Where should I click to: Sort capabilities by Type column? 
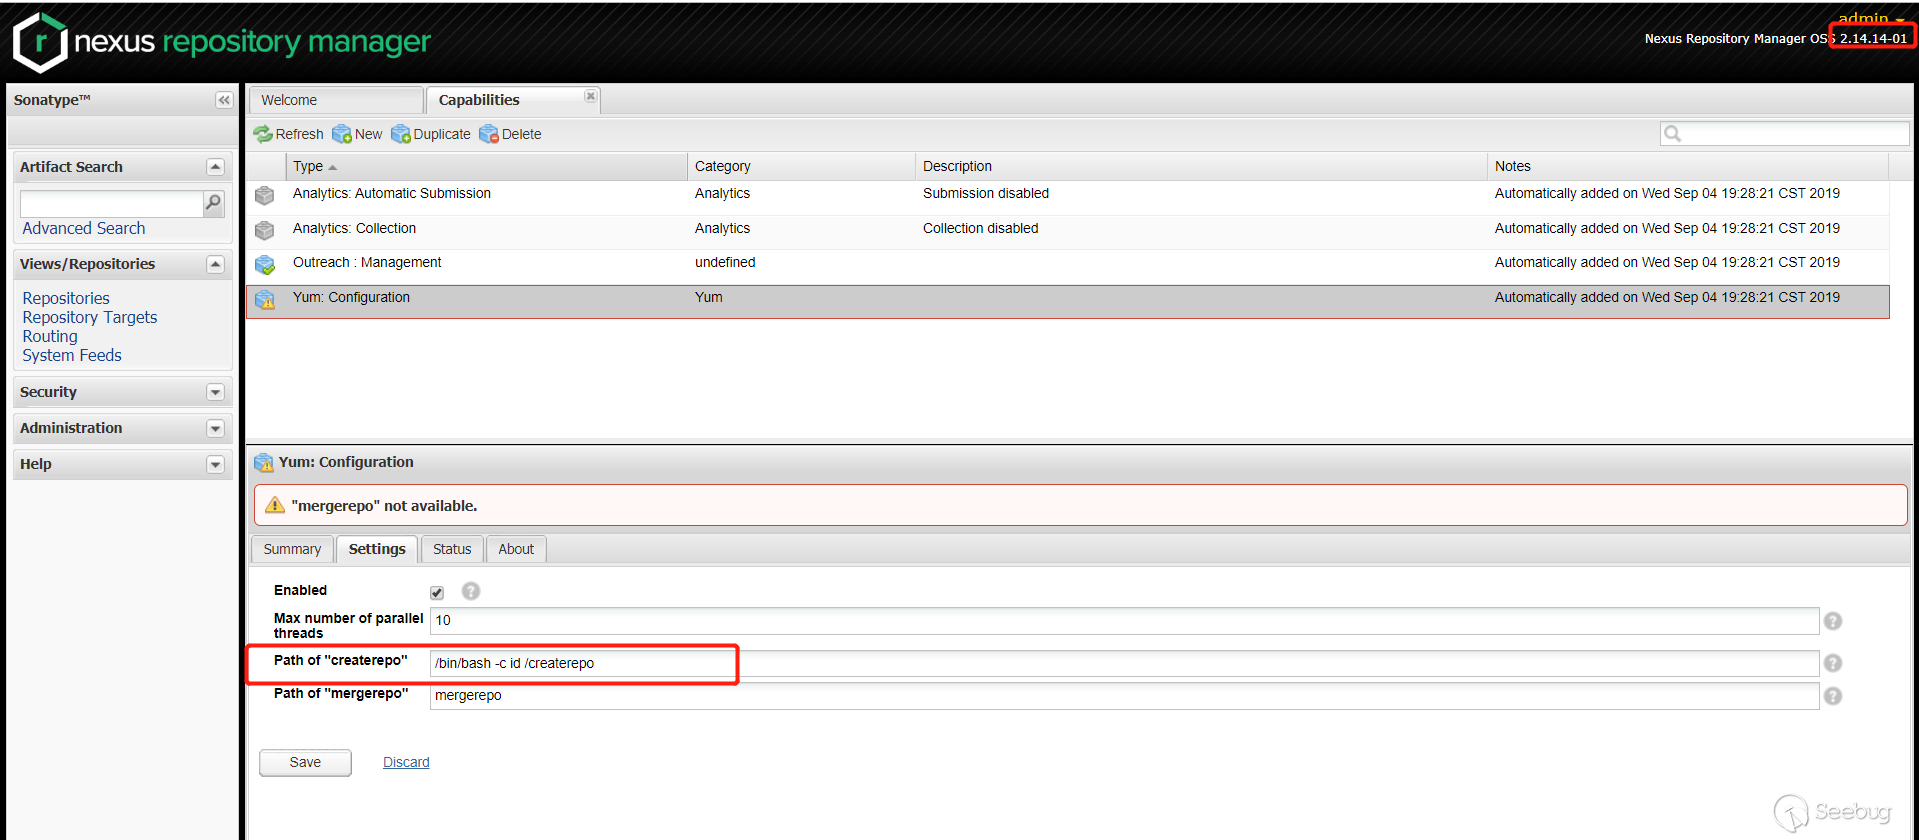click(x=487, y=166)
